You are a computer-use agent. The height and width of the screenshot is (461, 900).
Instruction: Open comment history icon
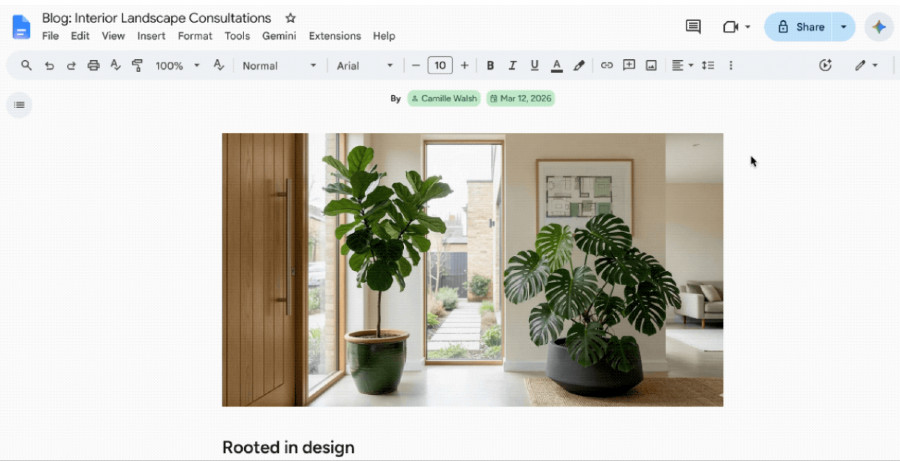point(693,26)
